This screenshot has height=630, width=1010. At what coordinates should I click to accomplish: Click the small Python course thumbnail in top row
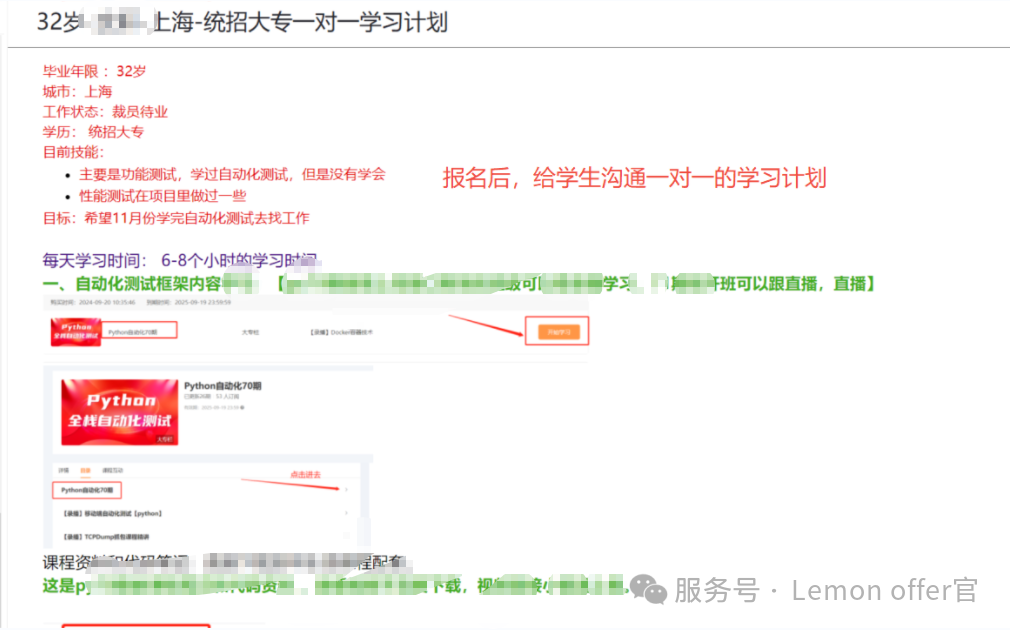(72, 331)
